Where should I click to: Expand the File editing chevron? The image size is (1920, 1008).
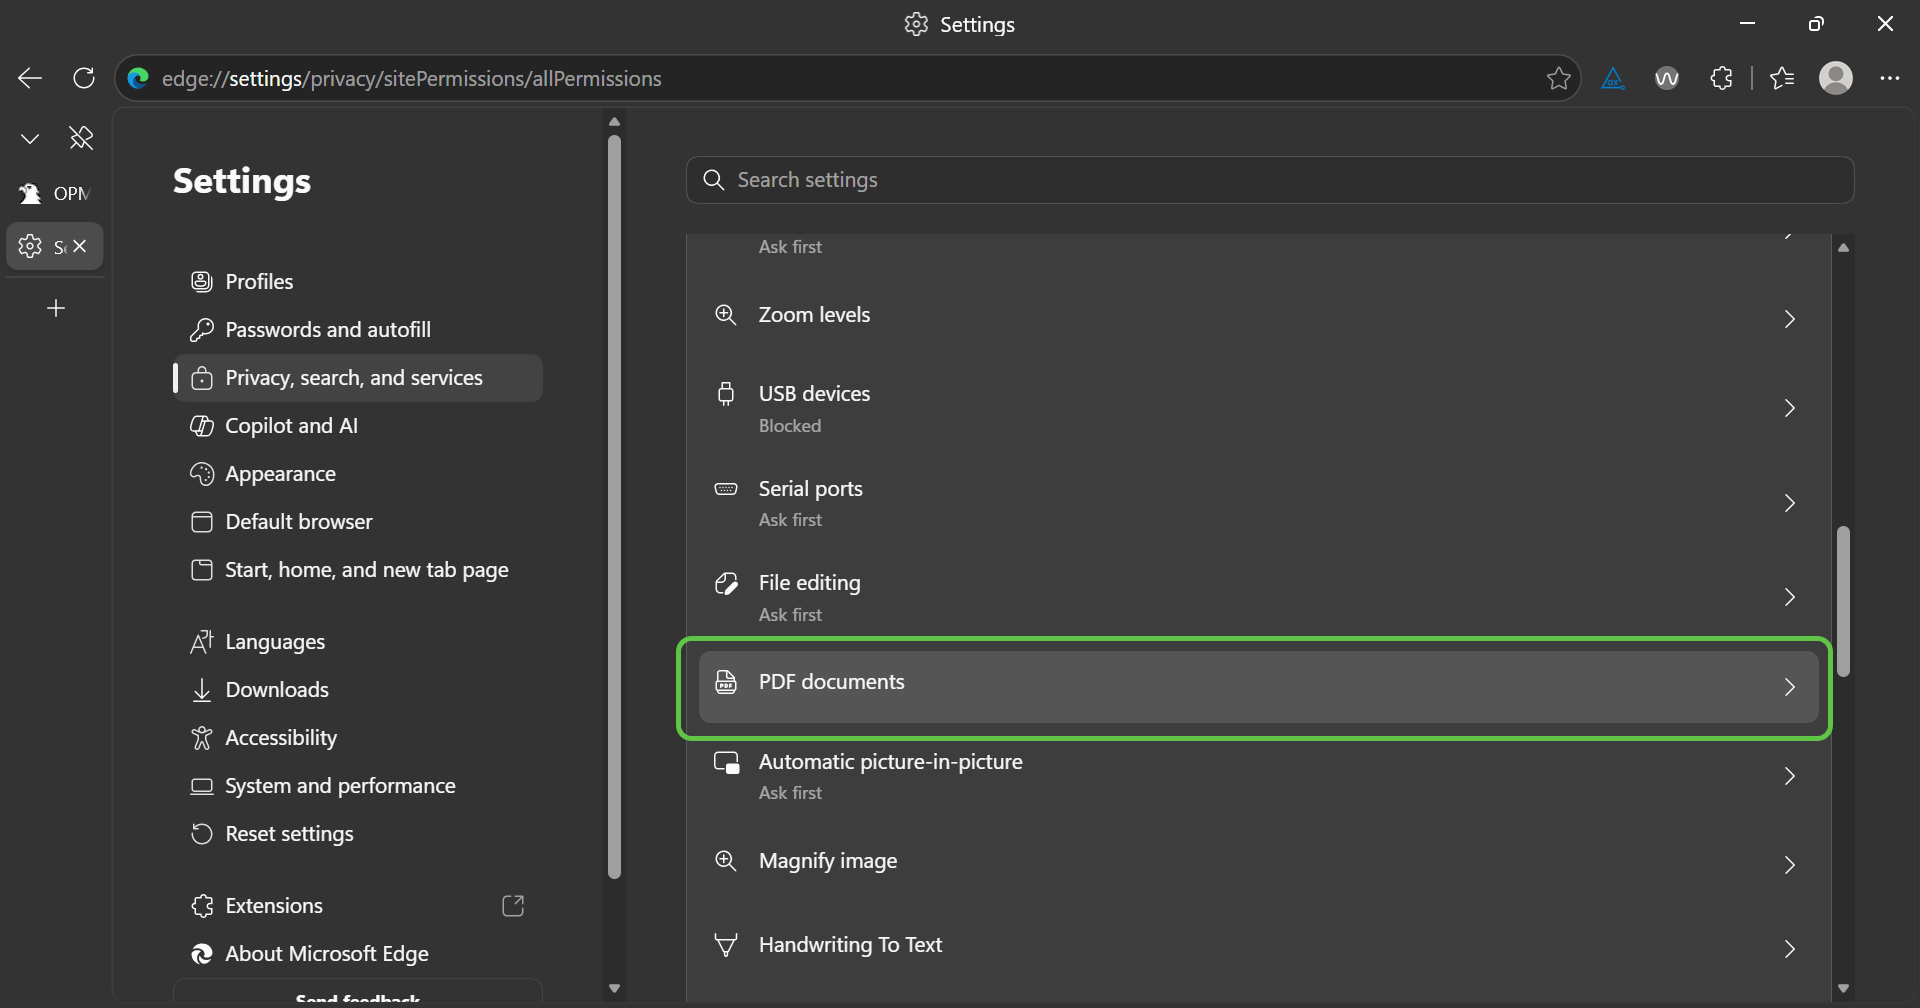[1790, 597]
